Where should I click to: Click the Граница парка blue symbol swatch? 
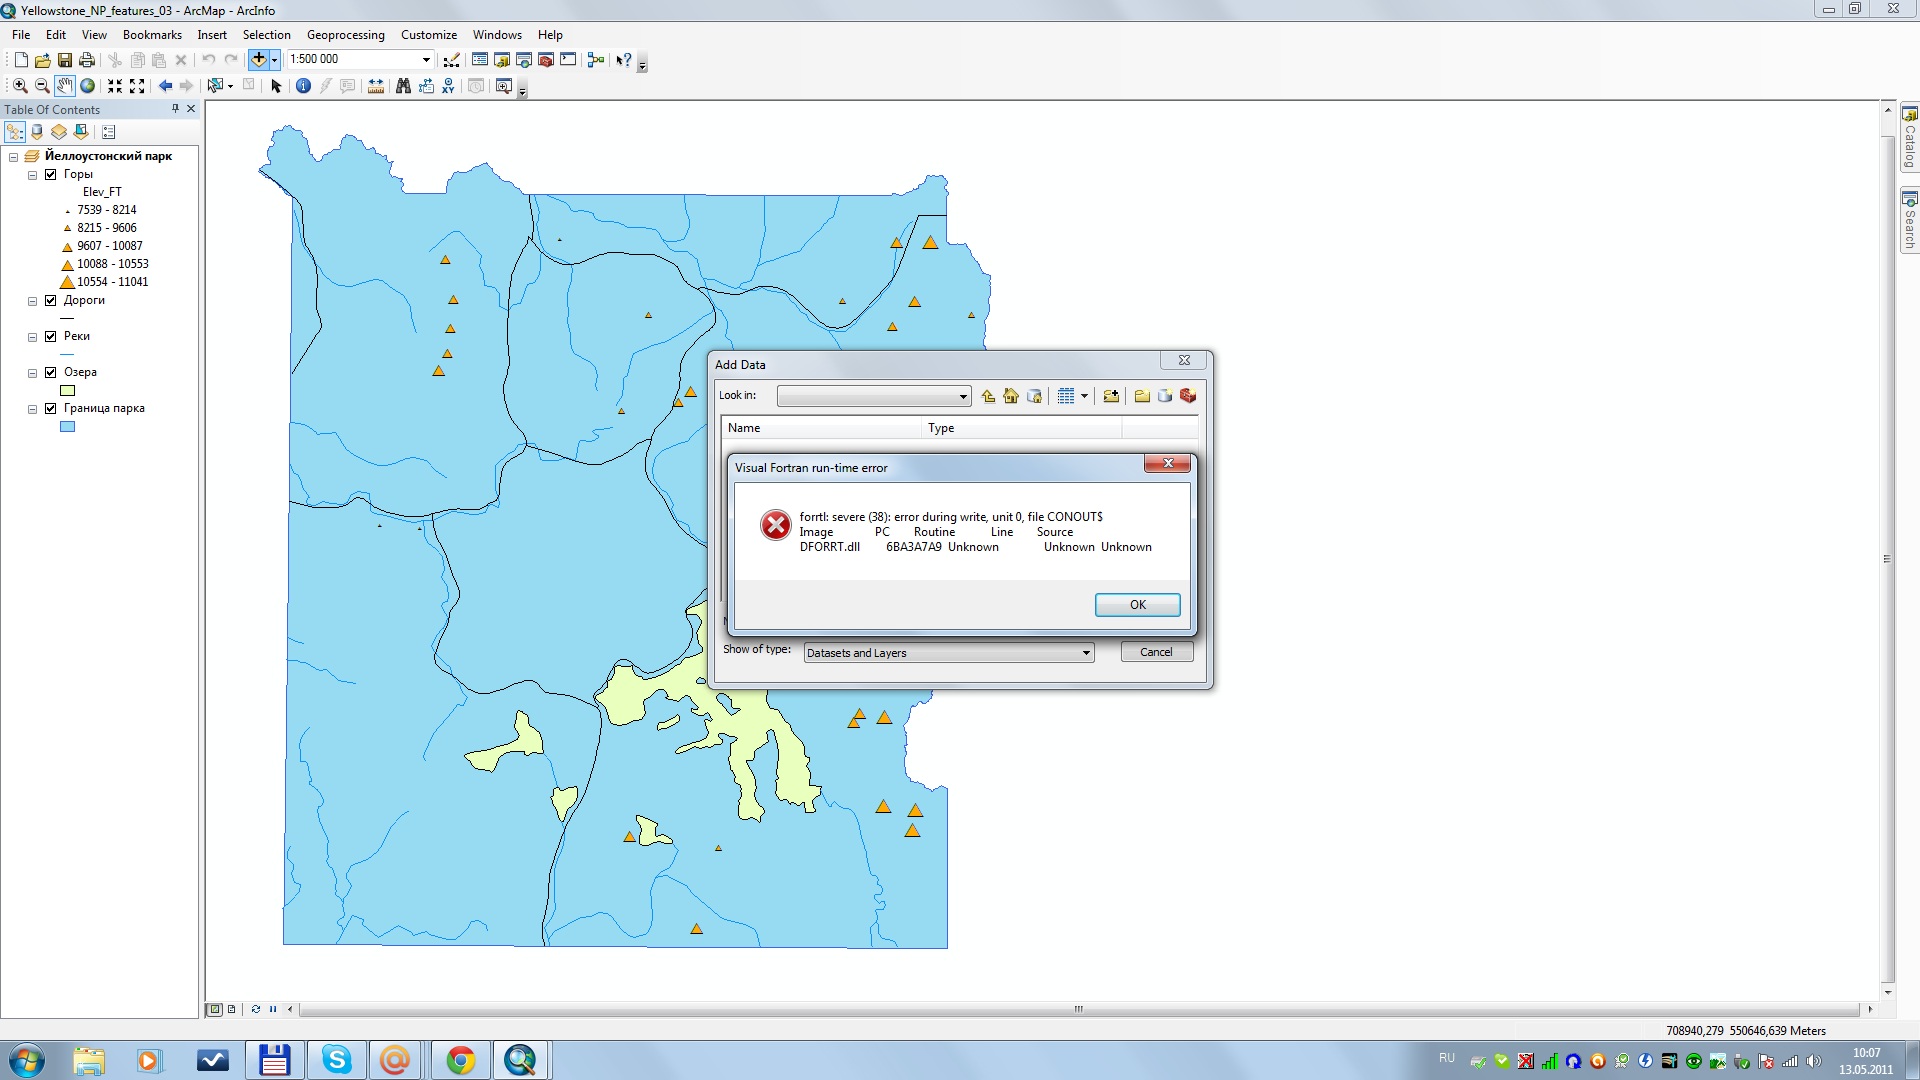coord(68,427)
